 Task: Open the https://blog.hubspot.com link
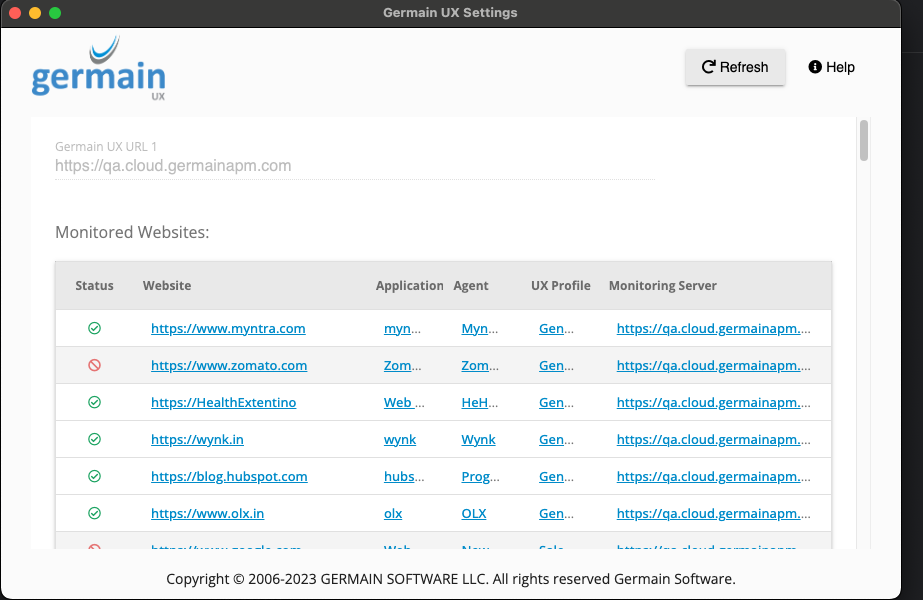229,477
